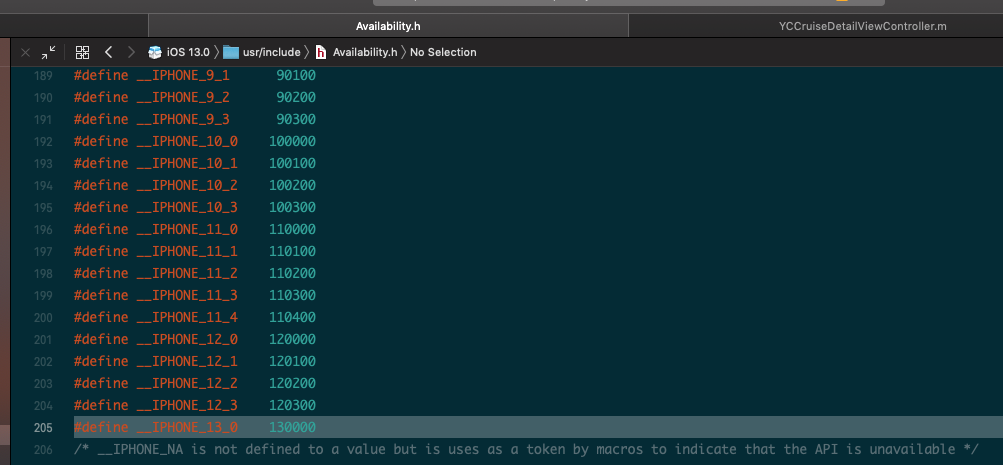Open the usr/include breadcrumb

271,52
